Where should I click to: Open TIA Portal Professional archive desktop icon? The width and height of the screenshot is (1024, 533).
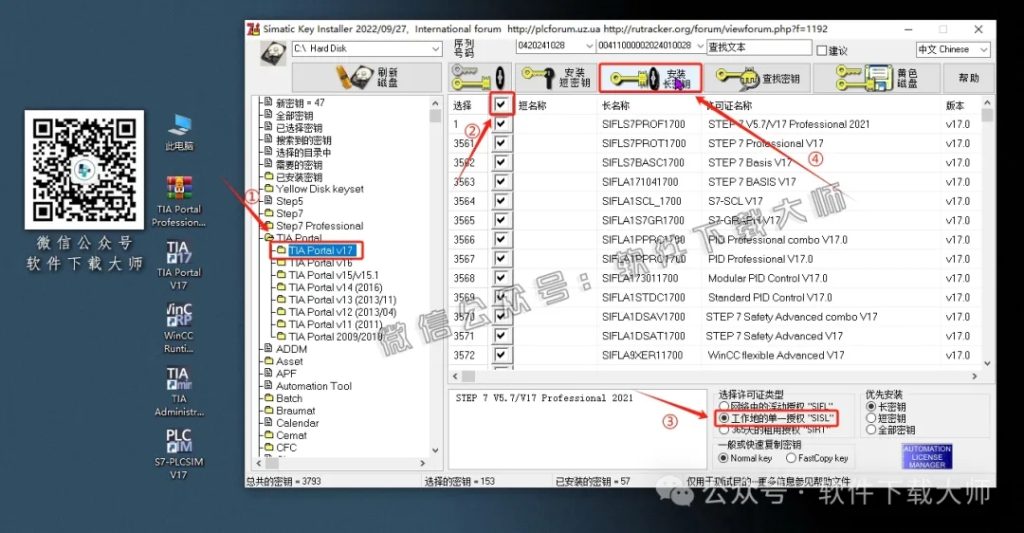click(x=179, y=201)
